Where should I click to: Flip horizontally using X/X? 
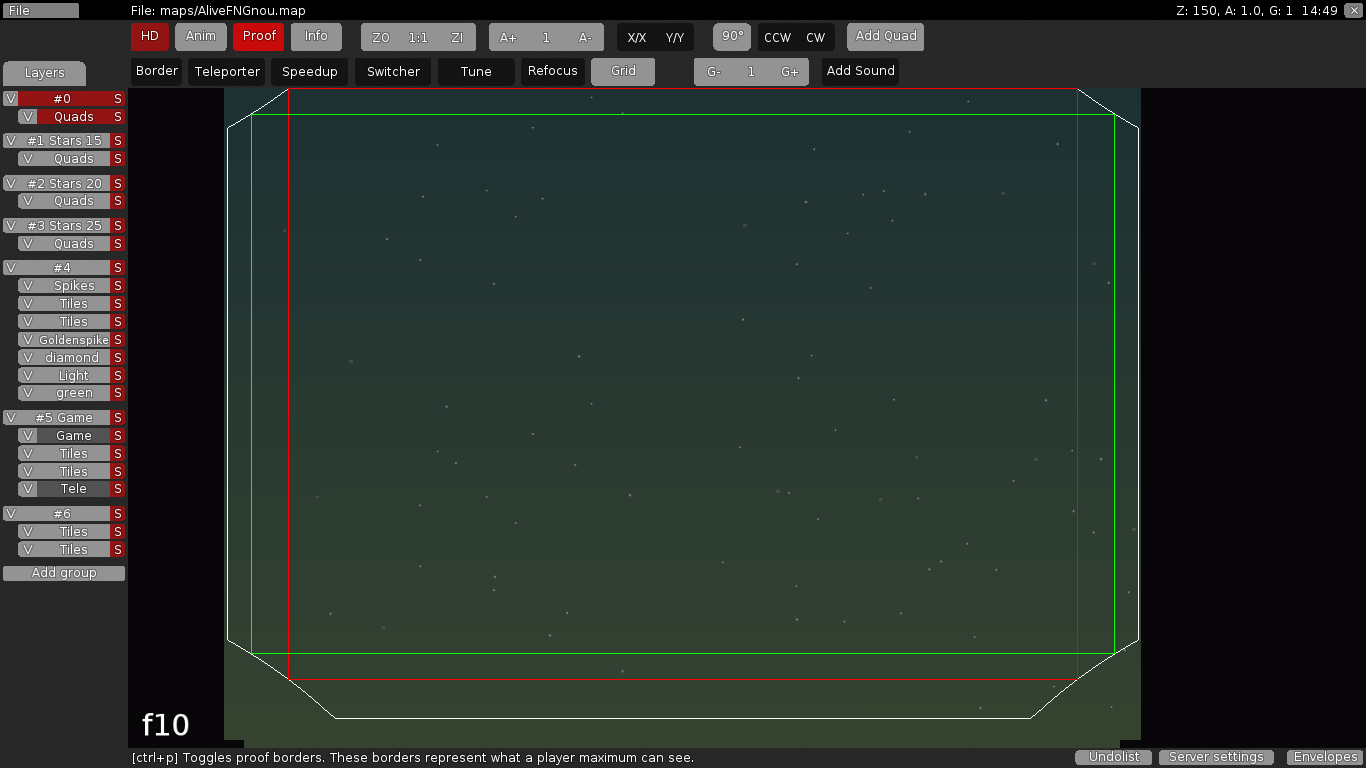pyautogui.click(x=638, y=37)
